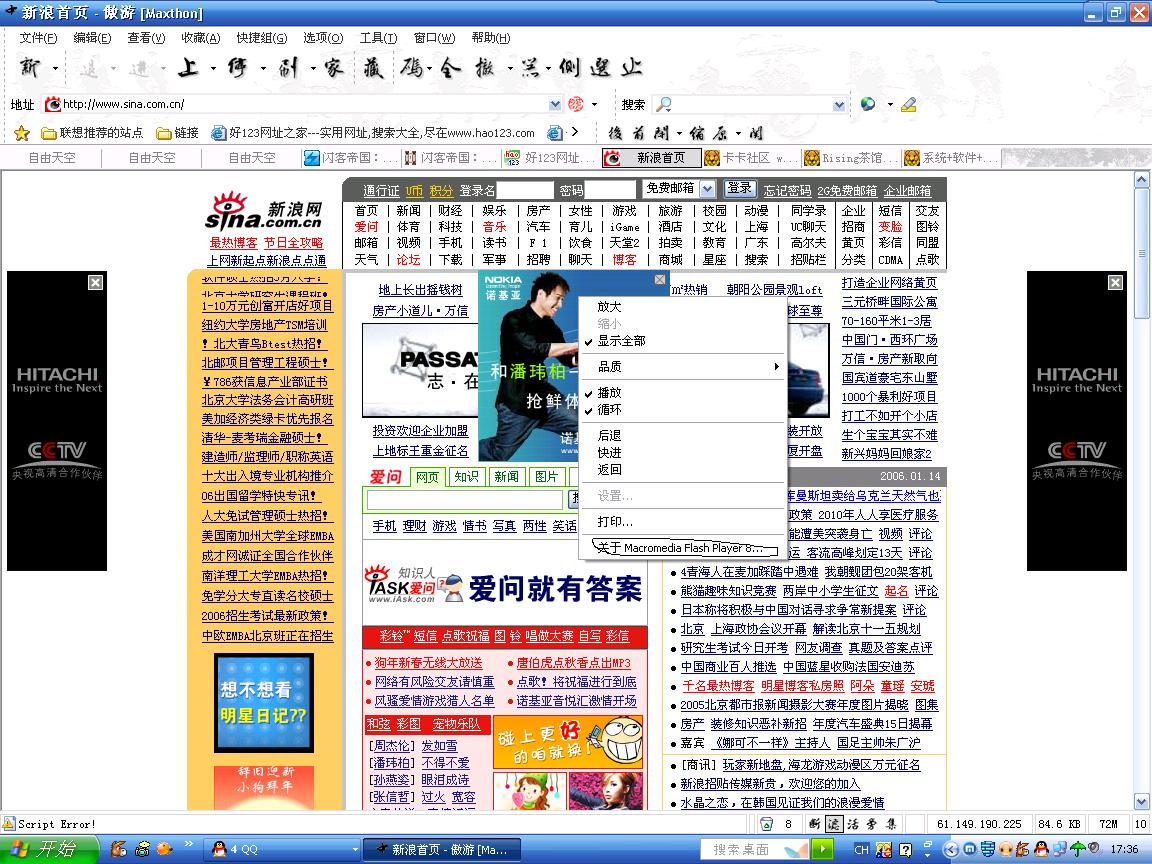This screenshot has height=864, width=1152.
Task: Select 放大 zoom in from context menu
Action: (609, 306)
